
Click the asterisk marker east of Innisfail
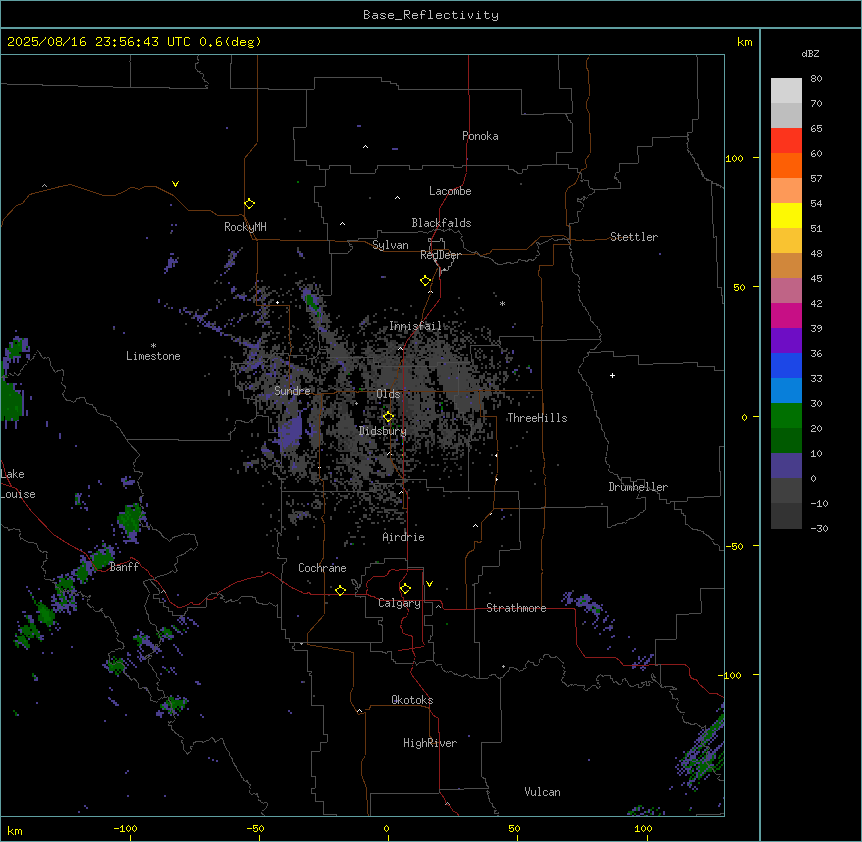(502, 303)
